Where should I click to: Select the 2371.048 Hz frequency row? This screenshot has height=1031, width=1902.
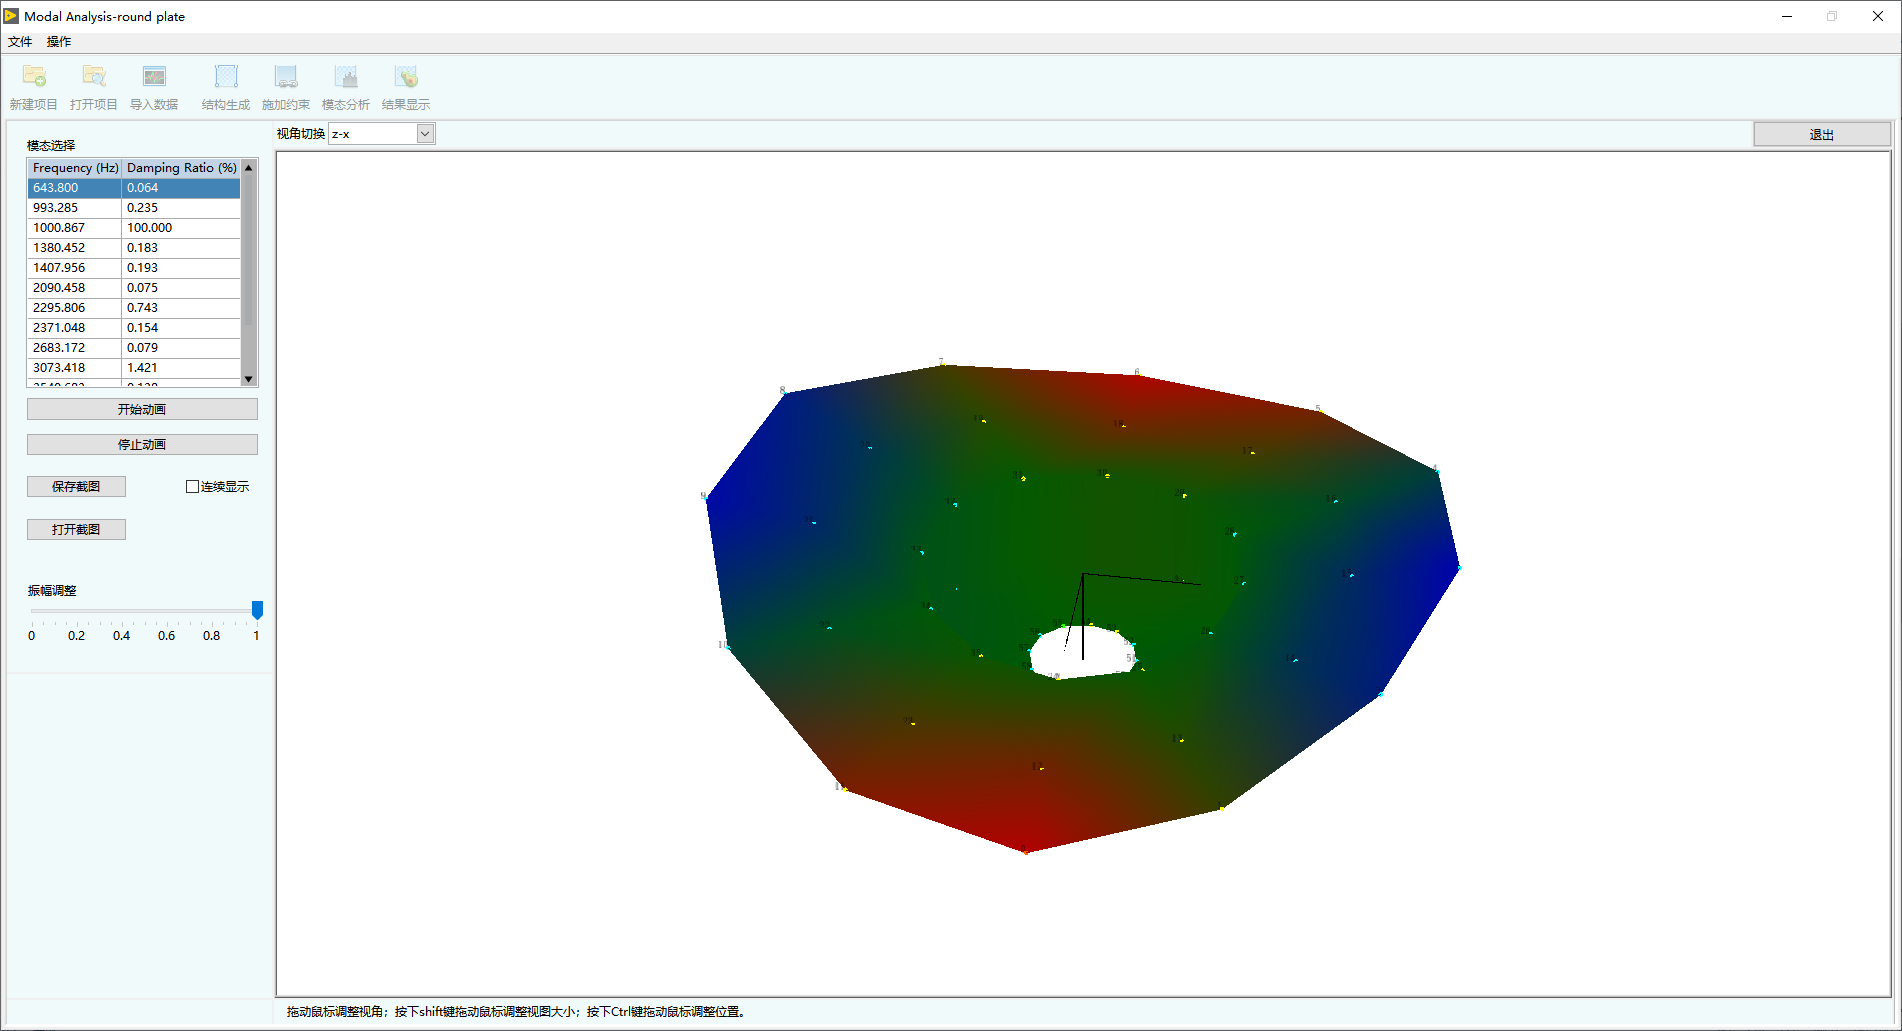point(134,328)
